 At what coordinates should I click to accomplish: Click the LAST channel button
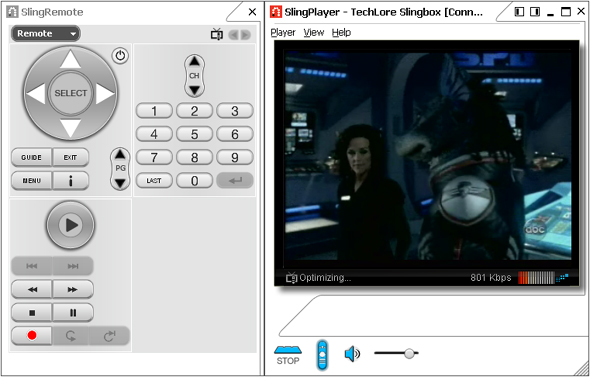coord(154,181)
